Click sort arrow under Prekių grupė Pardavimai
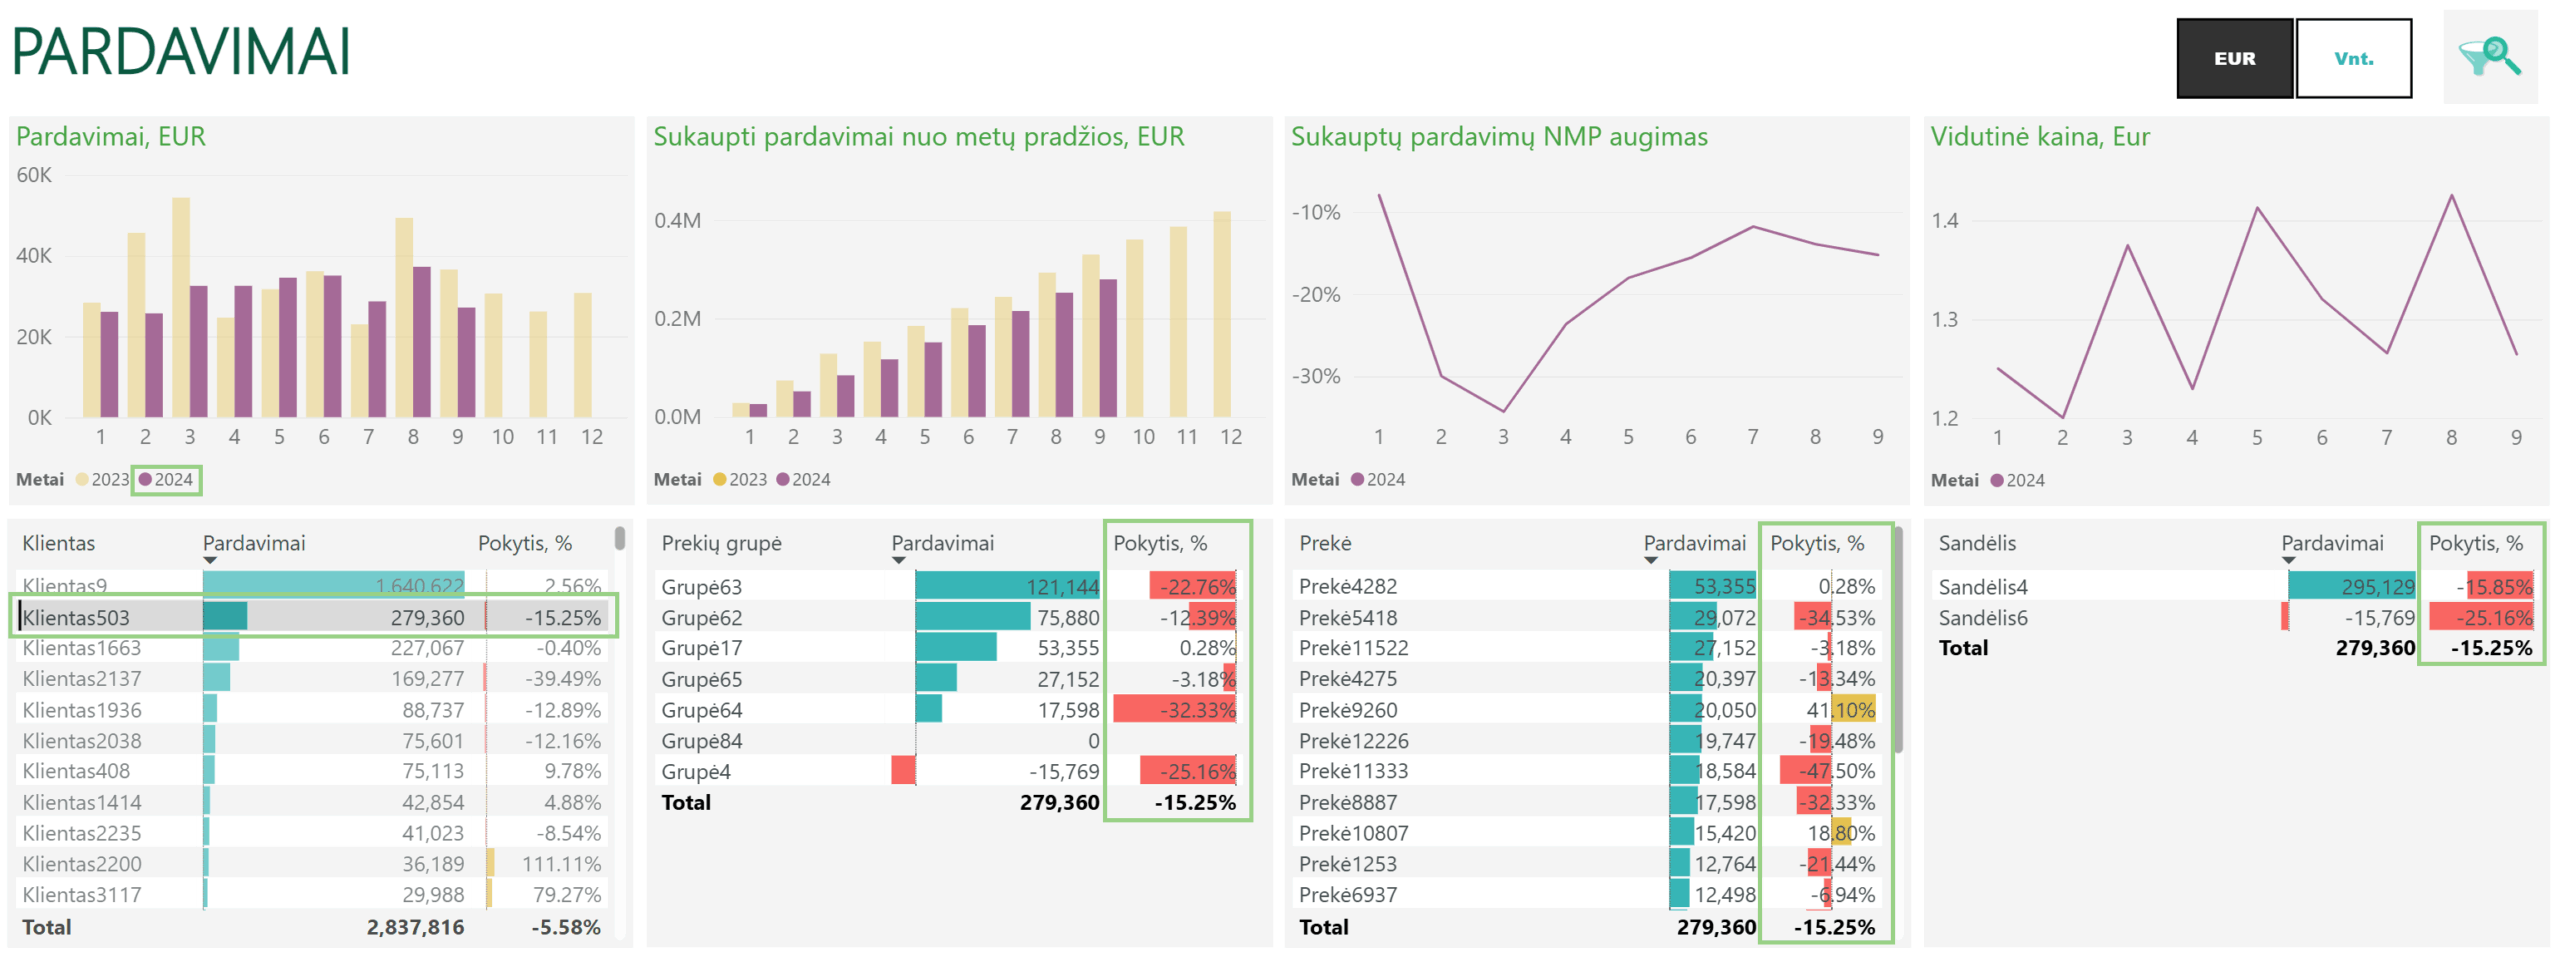The width and height of the screenshot is (2560, 957). [x=898, y=561]
